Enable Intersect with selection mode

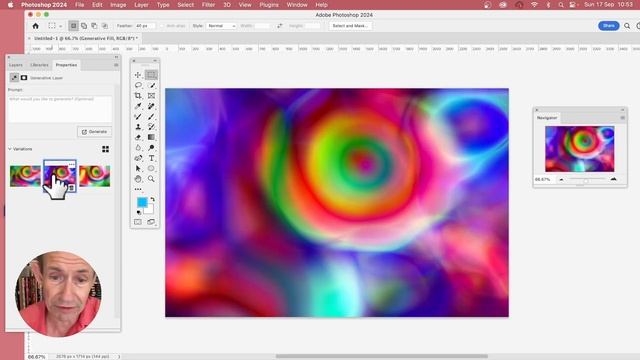[105, 26]
